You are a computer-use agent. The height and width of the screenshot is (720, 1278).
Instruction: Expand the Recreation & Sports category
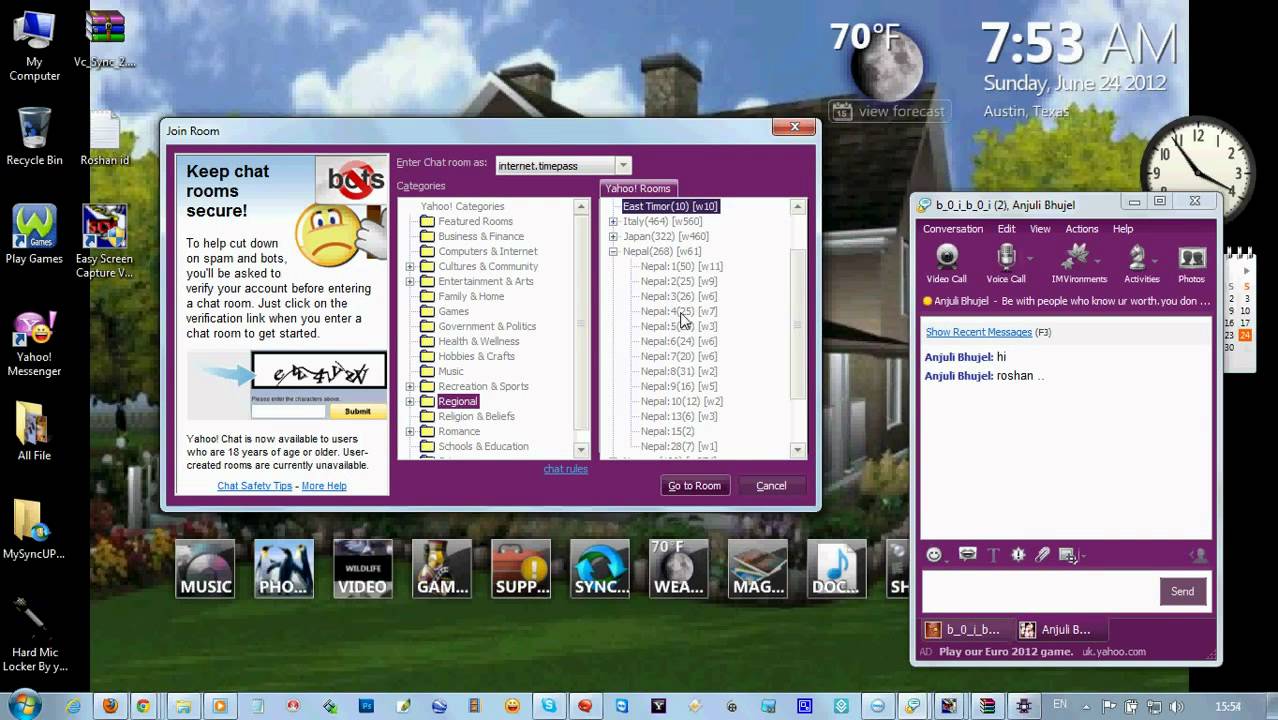tap(410, 386)
